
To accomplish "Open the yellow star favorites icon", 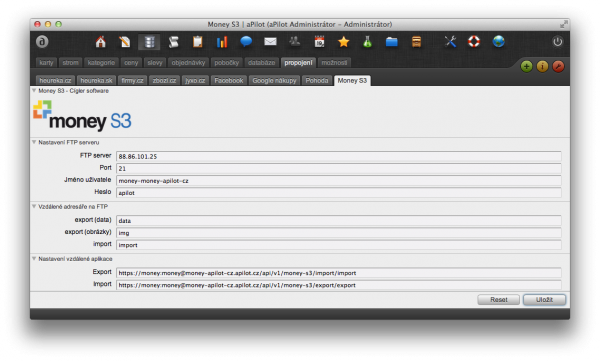I will tap(344, 41).
